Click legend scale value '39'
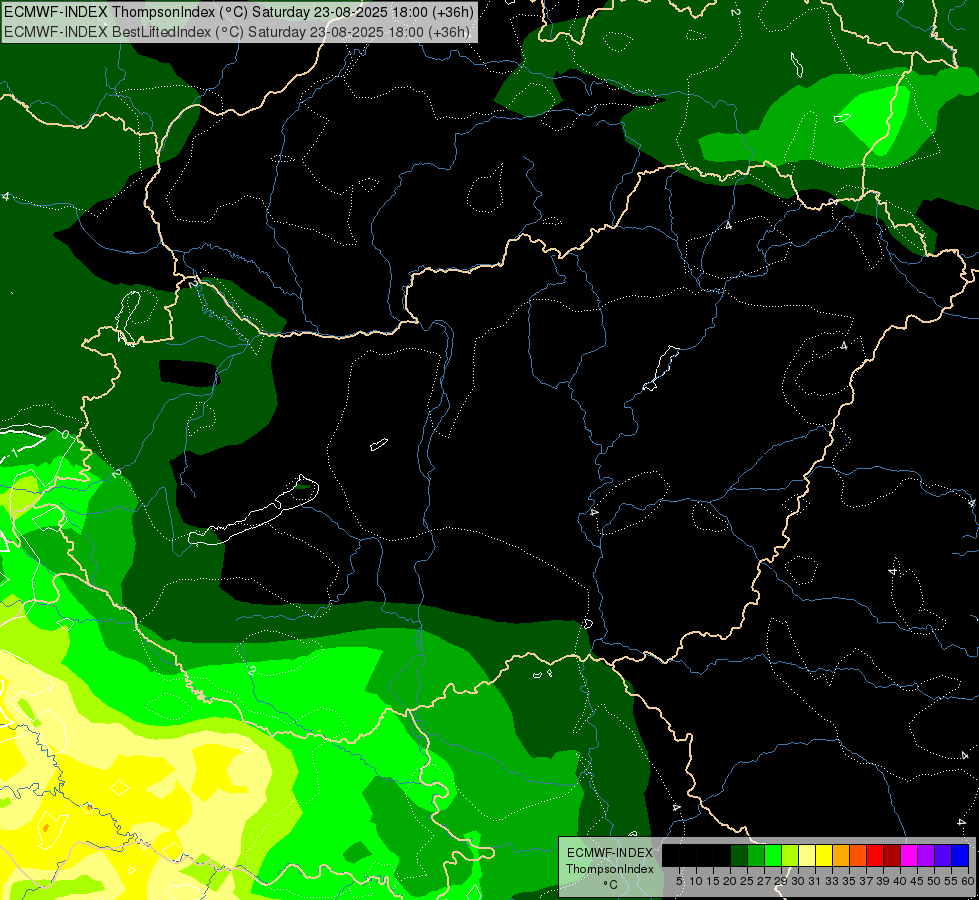979x900 pixels. 883,881
